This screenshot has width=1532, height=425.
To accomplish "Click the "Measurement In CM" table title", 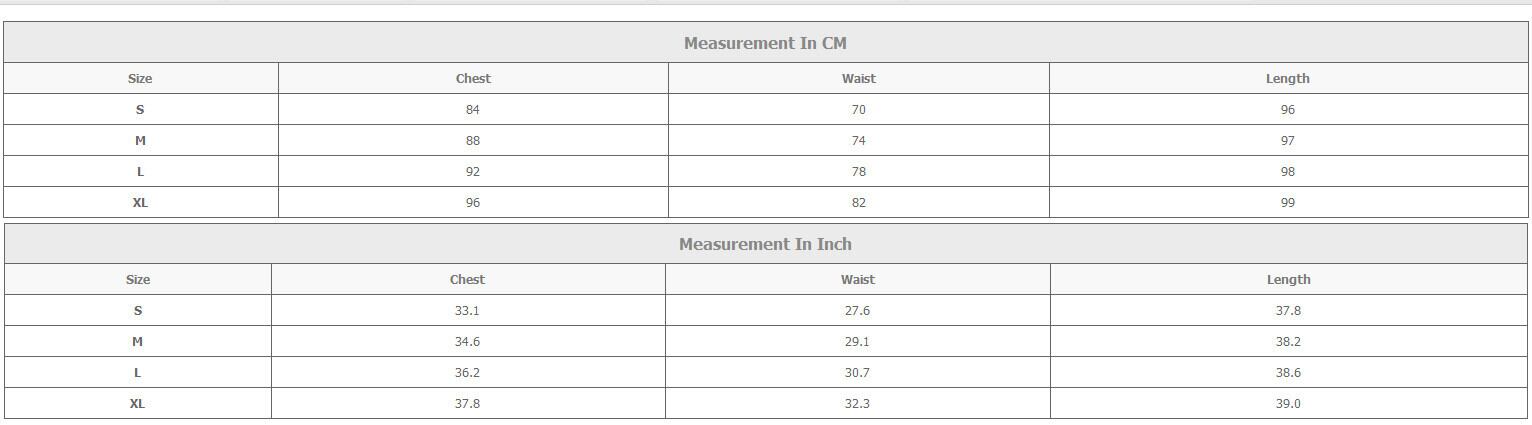I will point(765,43).
